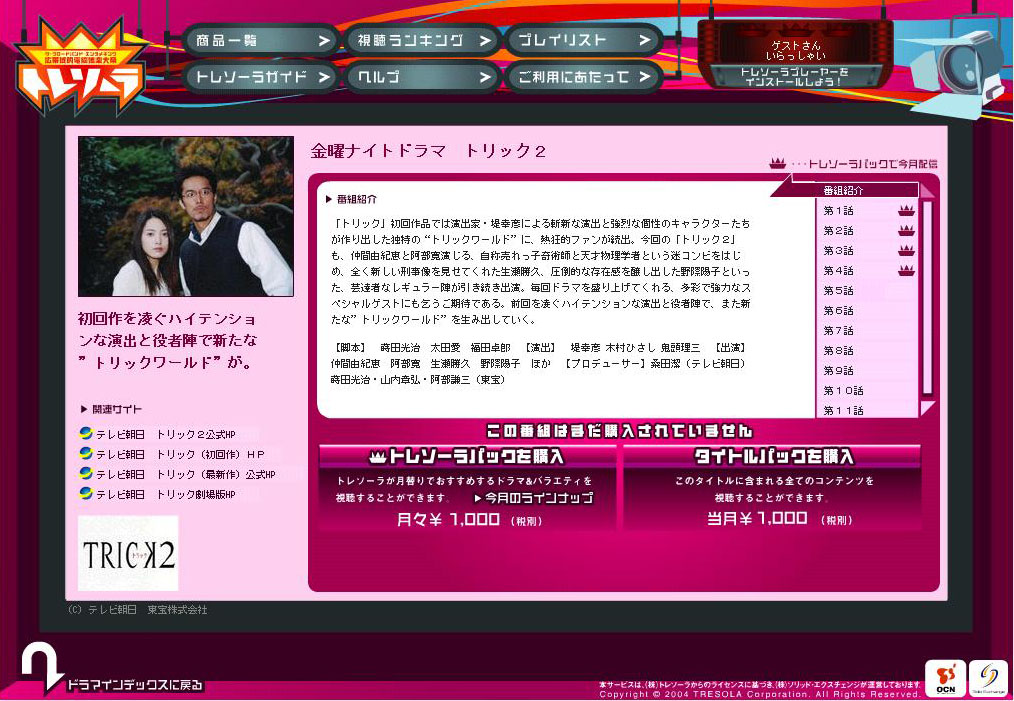This screenshot has height=701, width=1014.
Task: Click the 当月¥1,000 price text
Action: click(x=779, y=519)
